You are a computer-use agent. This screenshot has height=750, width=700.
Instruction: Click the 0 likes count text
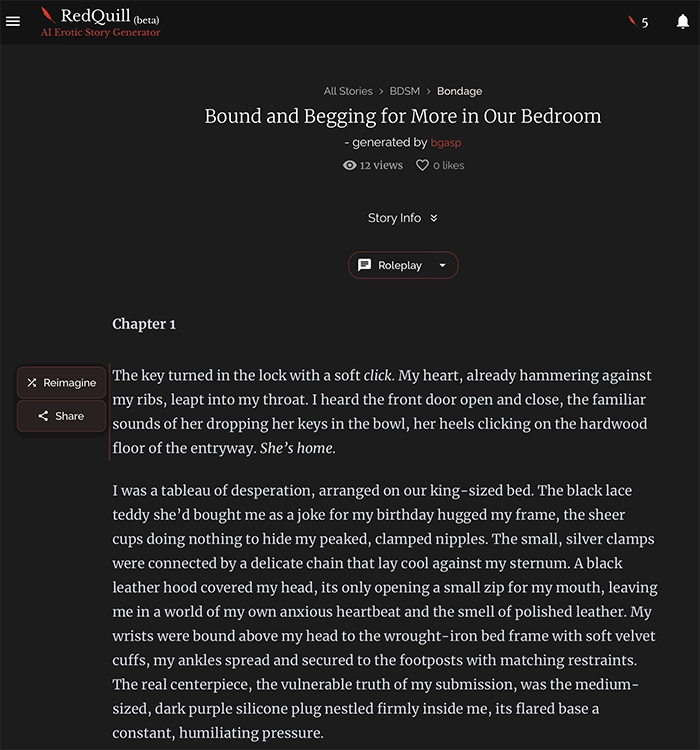[x=448, y=166]
